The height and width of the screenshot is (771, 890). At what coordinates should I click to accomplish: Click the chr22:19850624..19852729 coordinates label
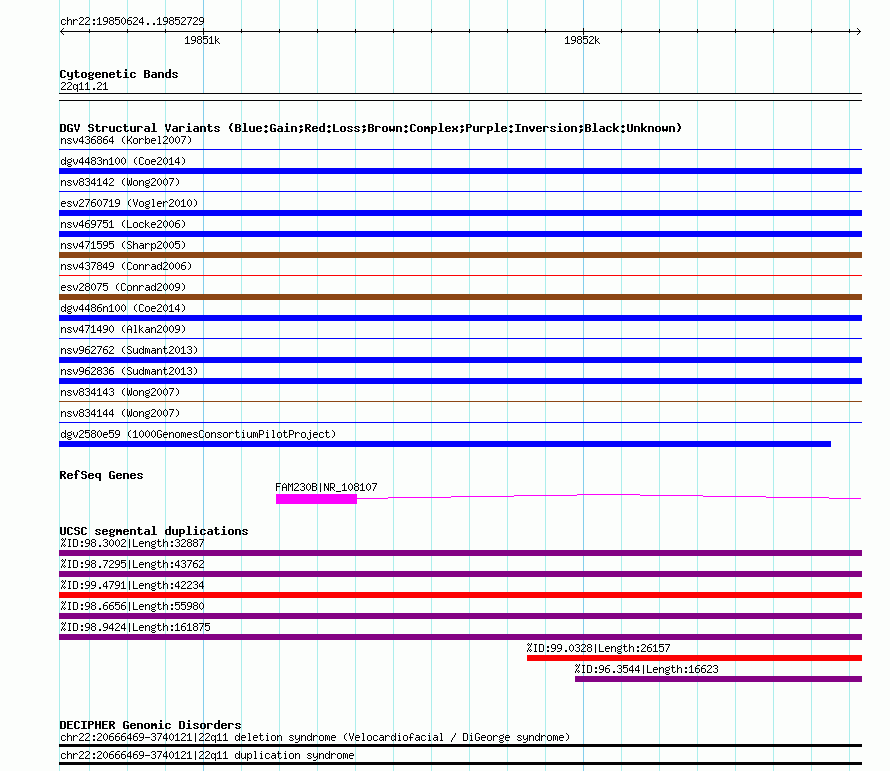[132, 21]
